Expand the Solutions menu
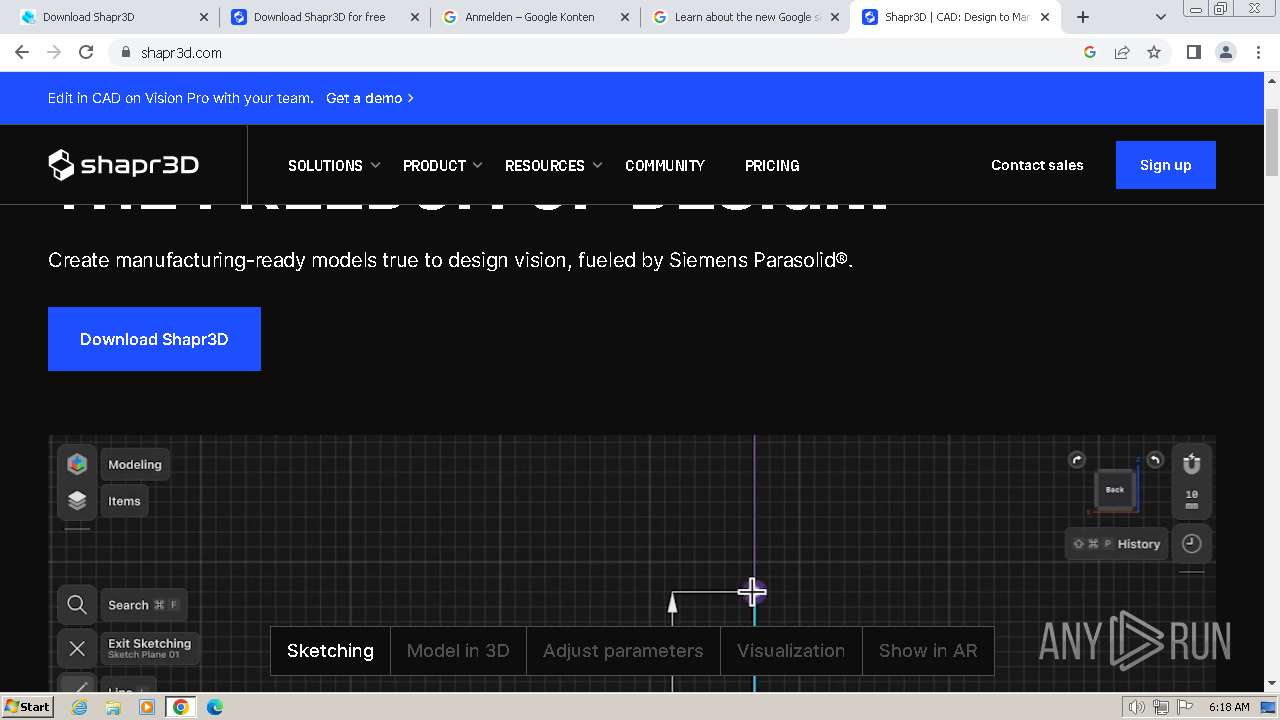This screenshot has width=1280, height=720. [334, 165]
